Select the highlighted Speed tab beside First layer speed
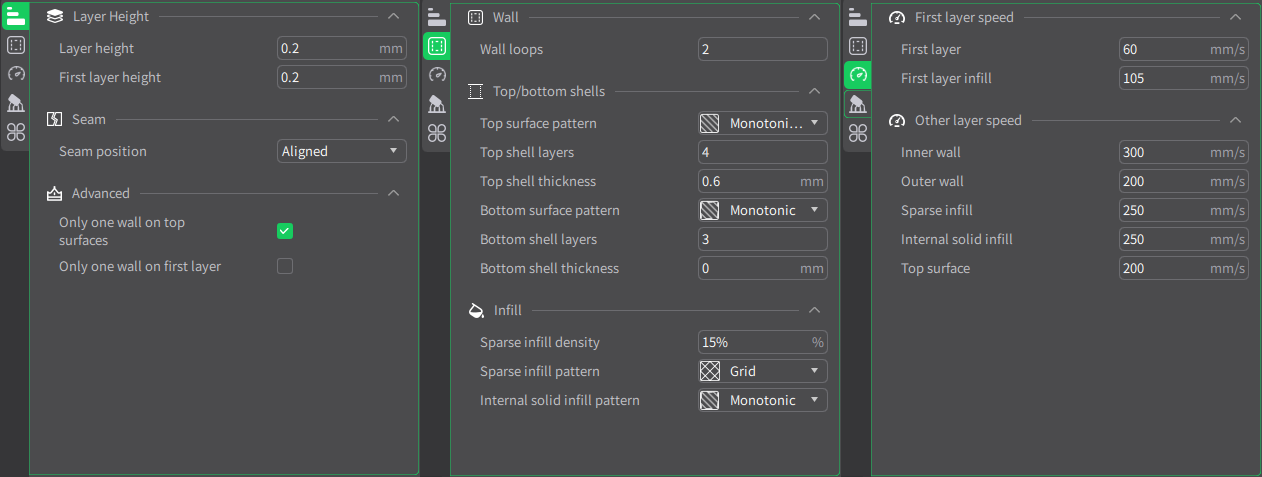The width and height of the screenshot is (1262, 477). click(857, 74)
